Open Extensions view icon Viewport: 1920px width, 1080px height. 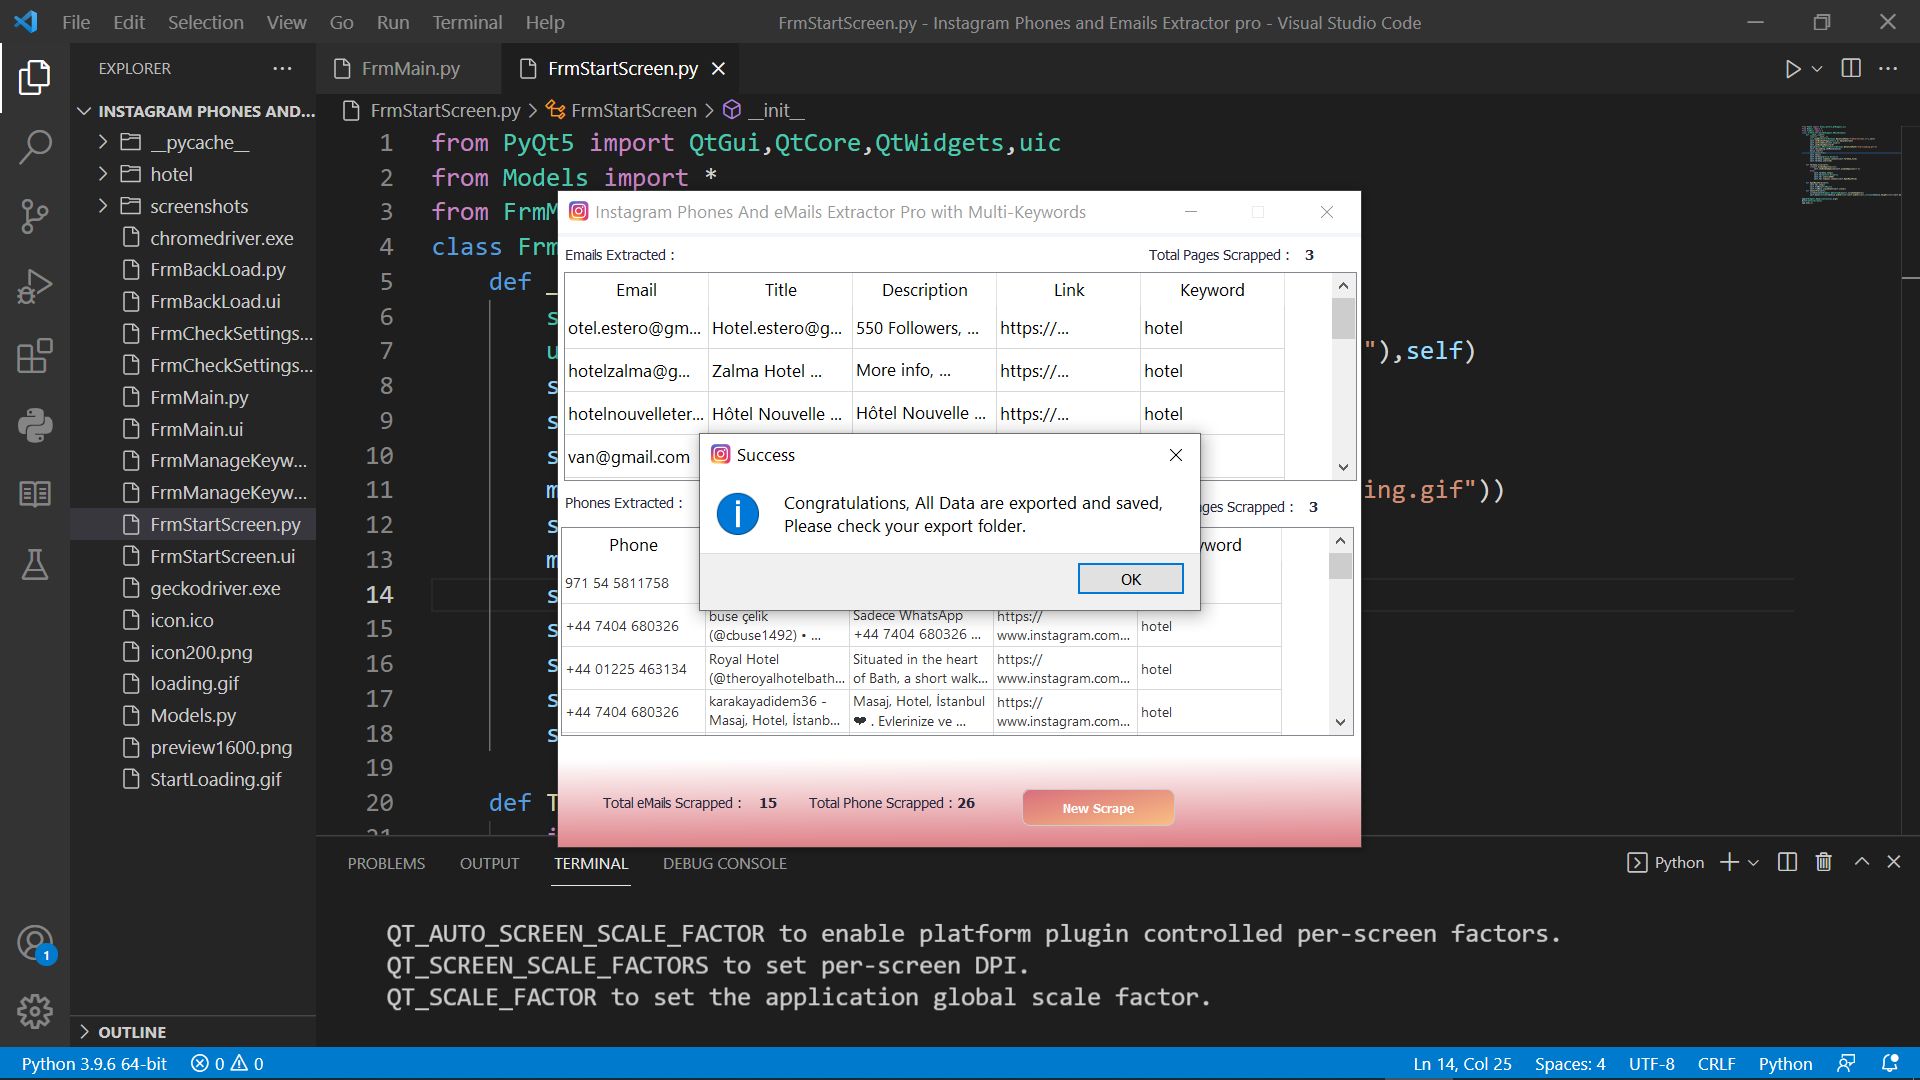pos(35,356)
